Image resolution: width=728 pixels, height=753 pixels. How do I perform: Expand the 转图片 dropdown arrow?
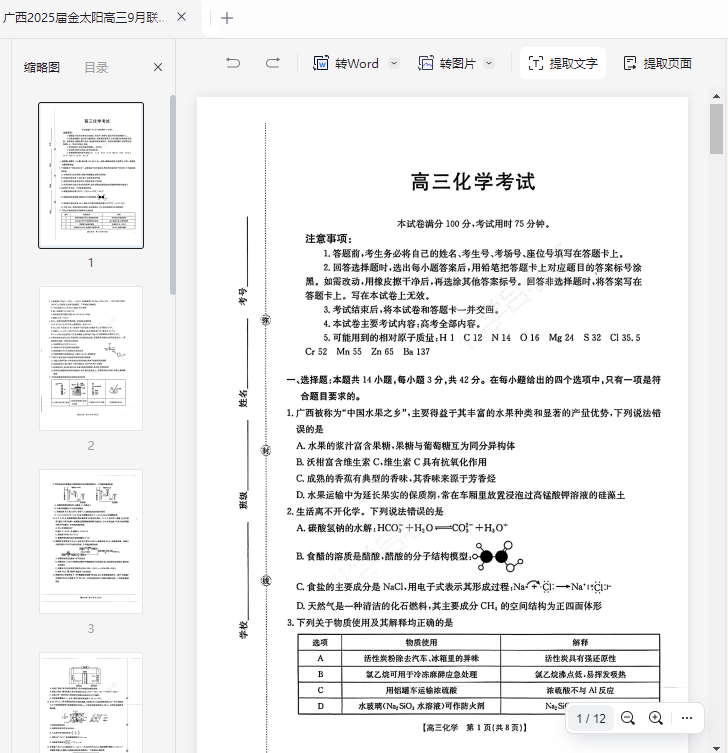(489, 63)
